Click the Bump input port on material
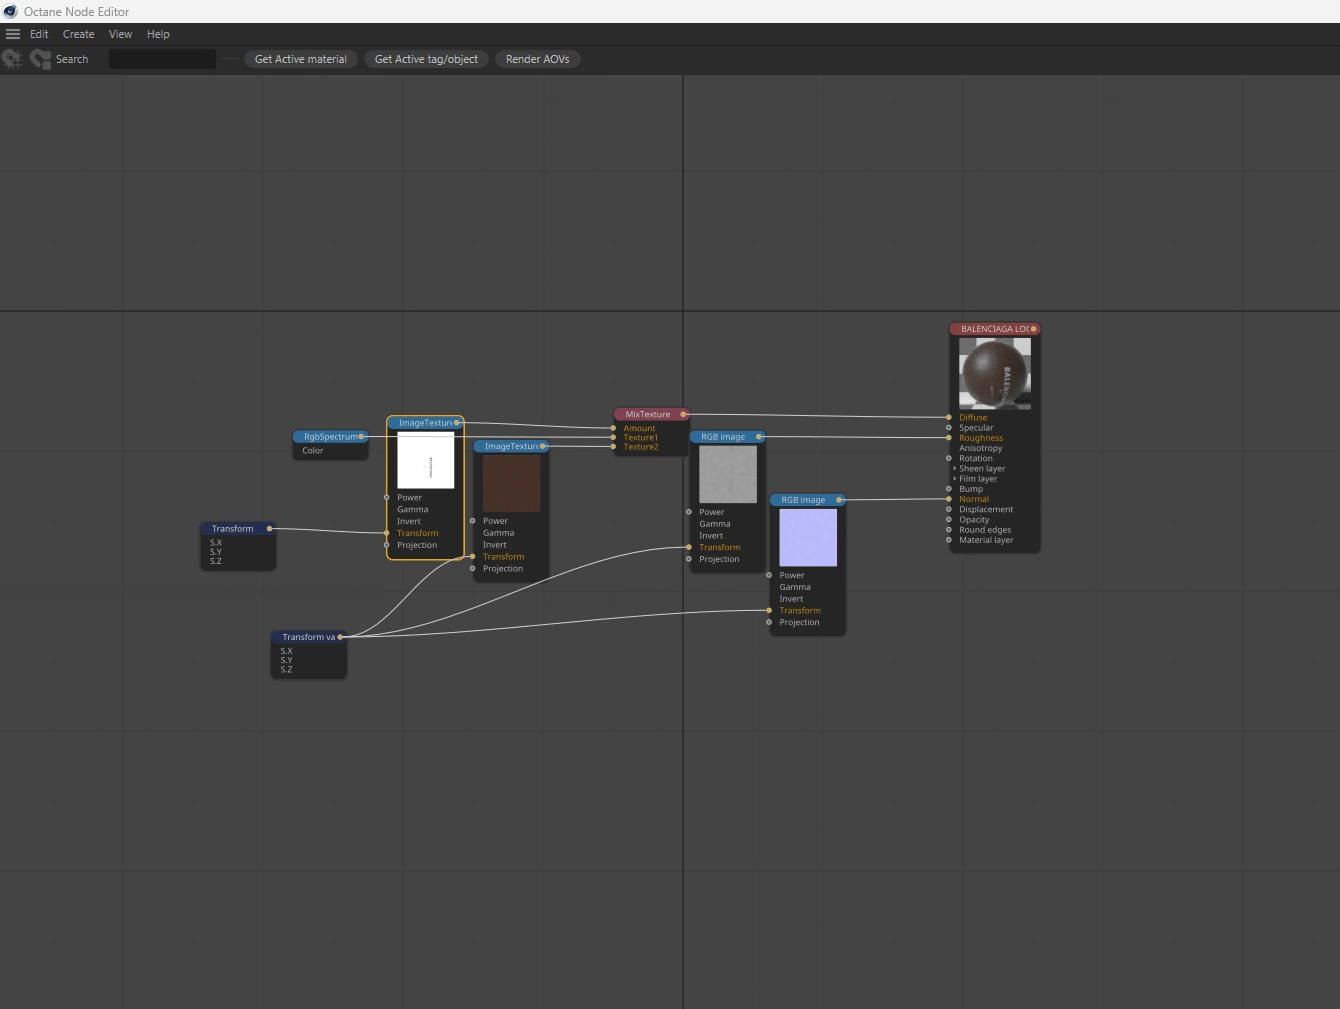The image size is (1340, 1009). tap(949, 489)
